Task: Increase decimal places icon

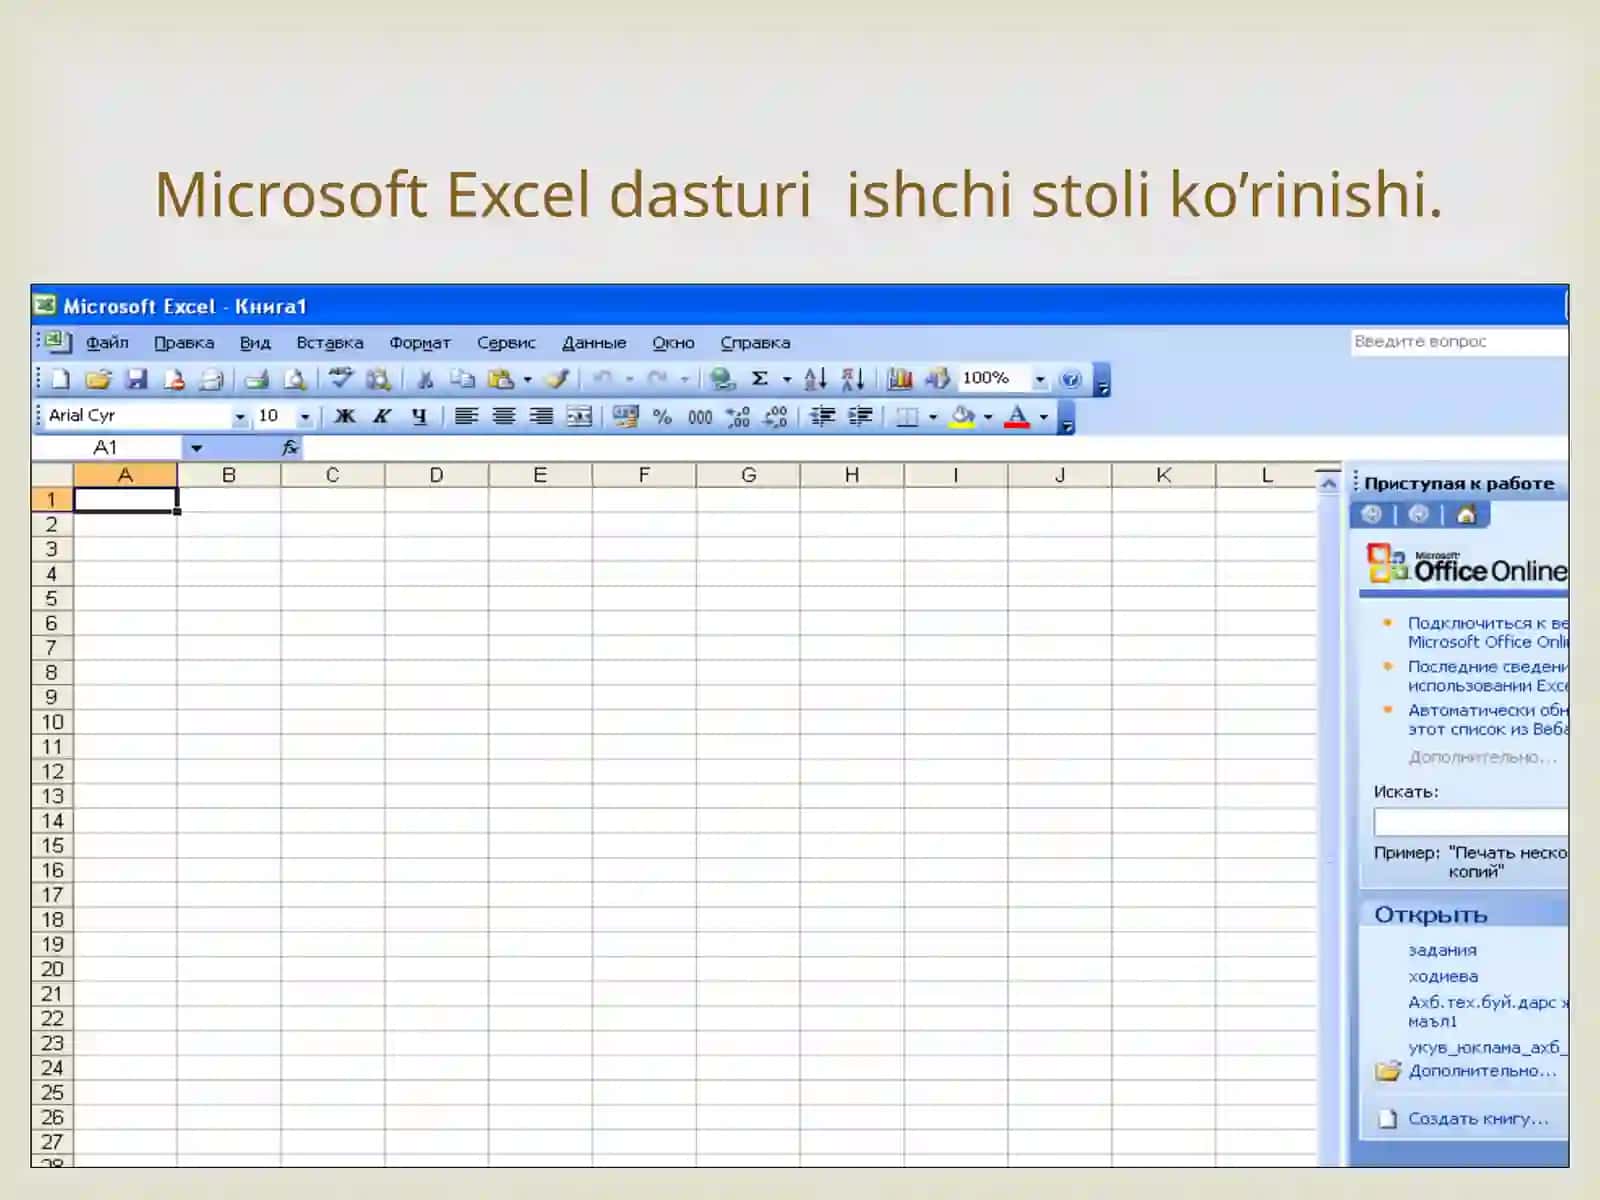Action: point(738,416)
